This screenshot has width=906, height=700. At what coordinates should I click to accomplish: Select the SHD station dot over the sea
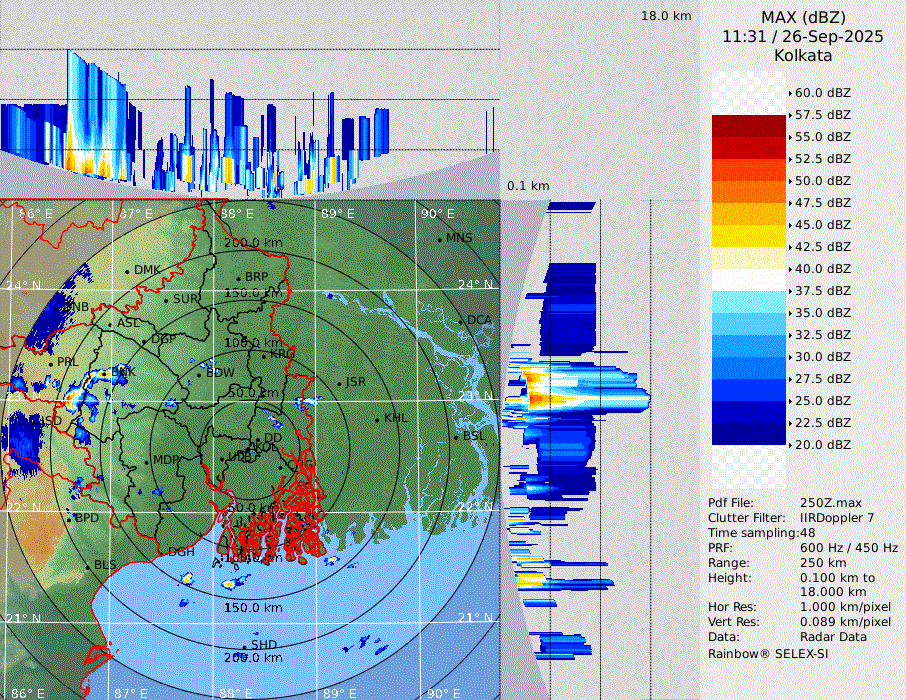(244, 647)
